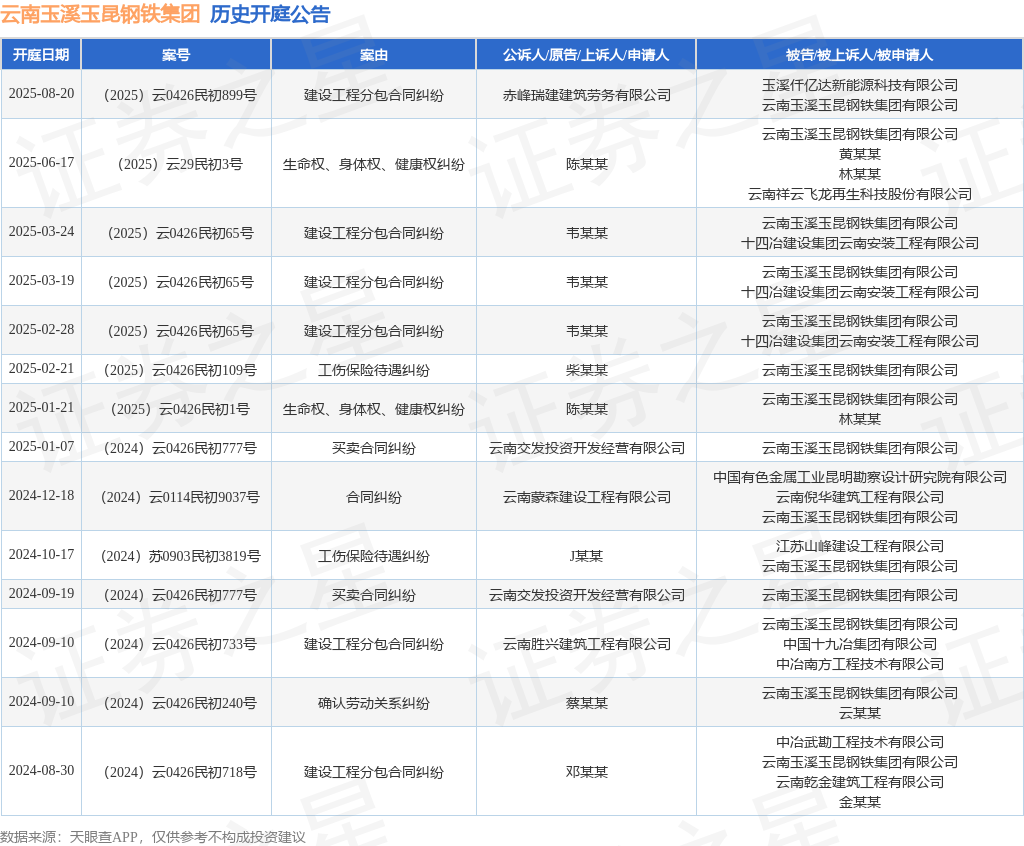Select the 公诉人/原告/上诉人/申请人 column header
Viewport: 1024px width, 846px height.
click(x=586, y=55)
